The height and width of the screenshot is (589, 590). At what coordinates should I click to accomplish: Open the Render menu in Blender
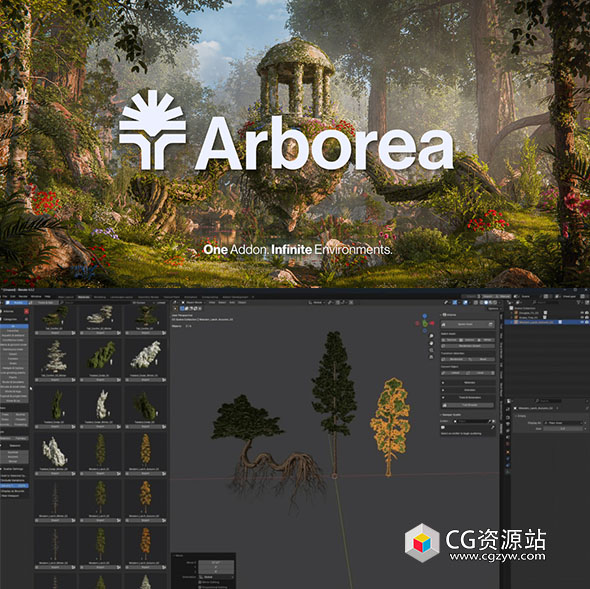[23, 297]
